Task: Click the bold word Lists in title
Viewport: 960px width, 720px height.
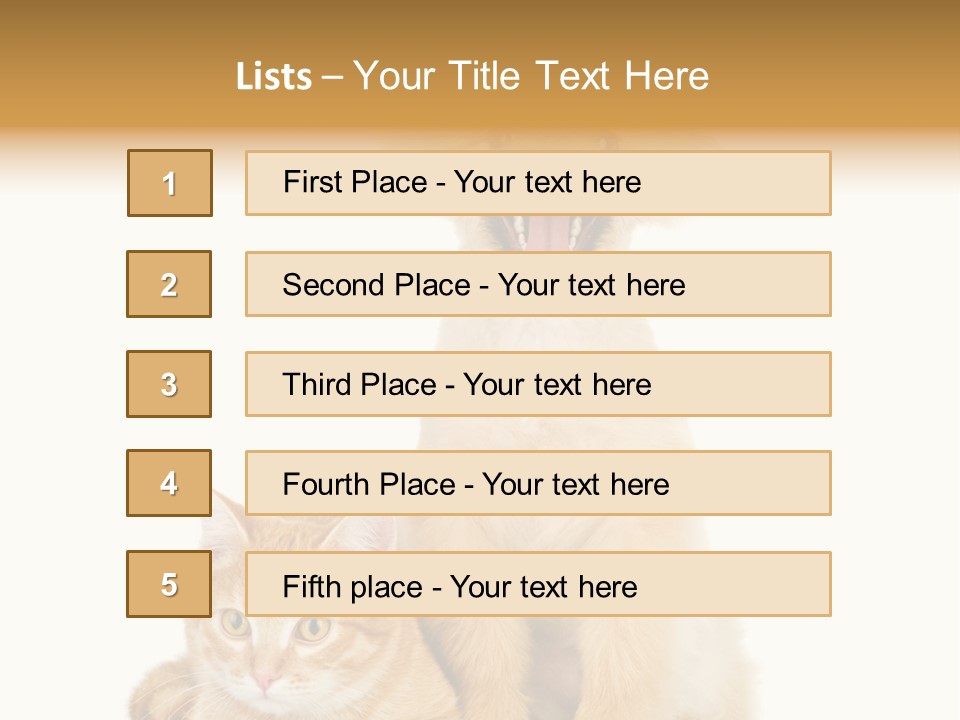Action: [274, 77]
